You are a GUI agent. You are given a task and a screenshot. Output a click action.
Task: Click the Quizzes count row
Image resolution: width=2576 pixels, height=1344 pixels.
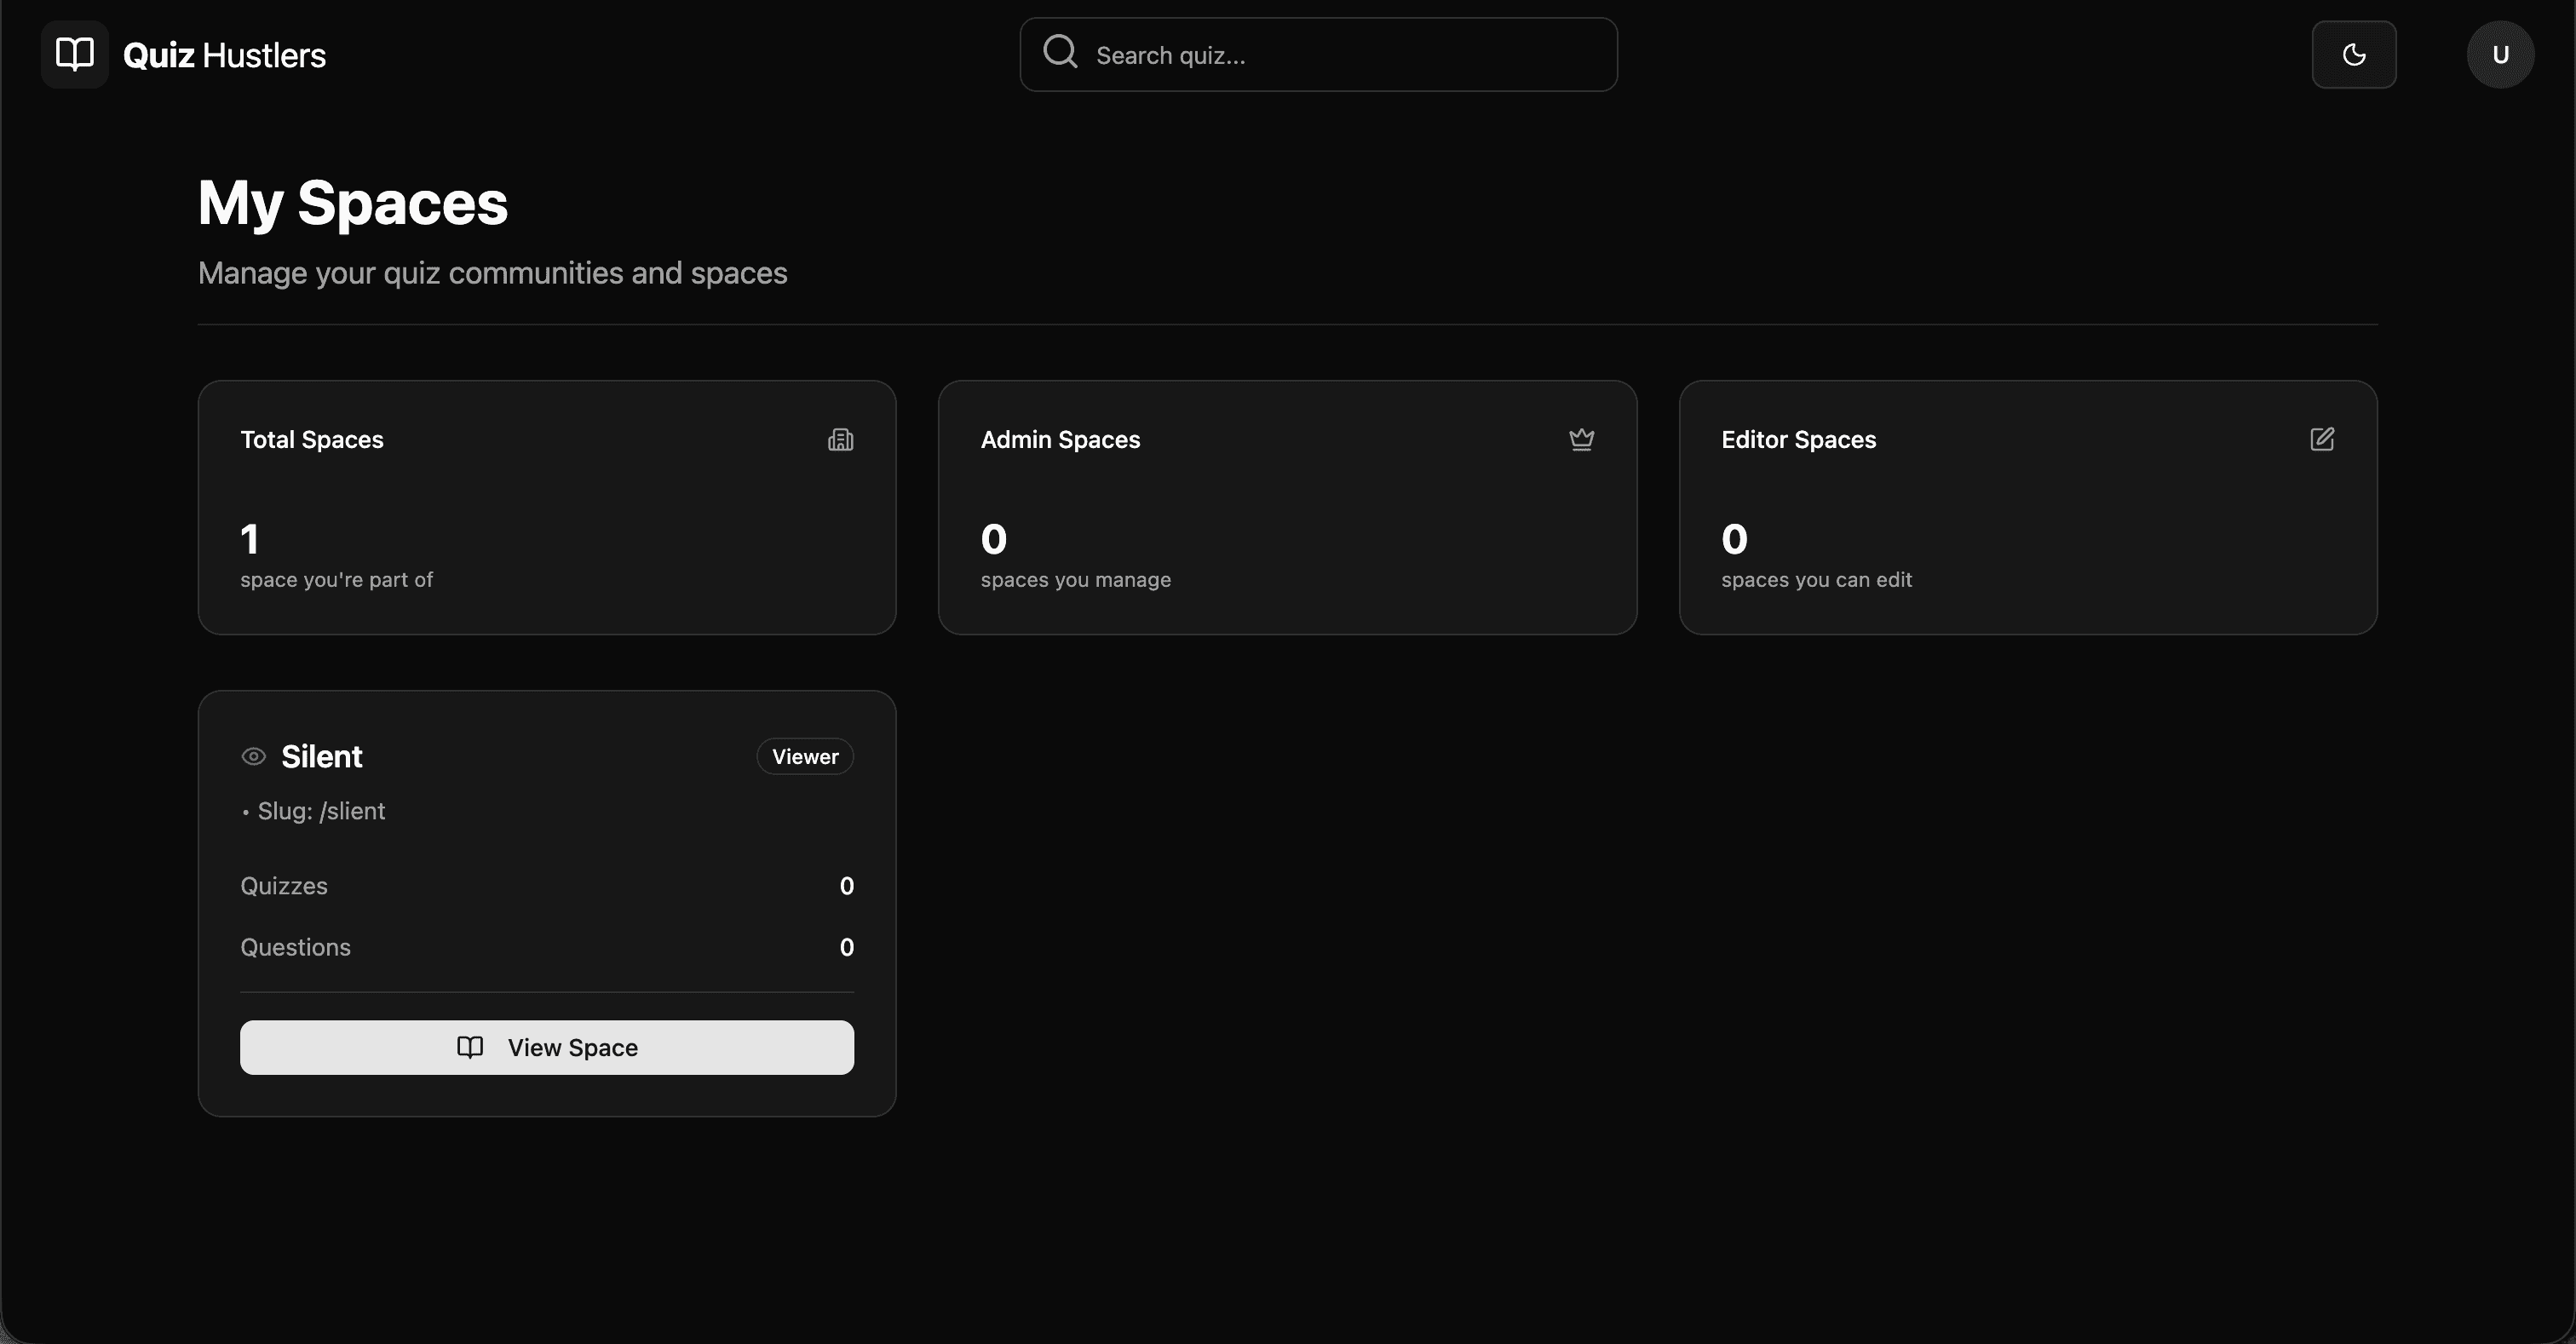click(x=546, y=886)
